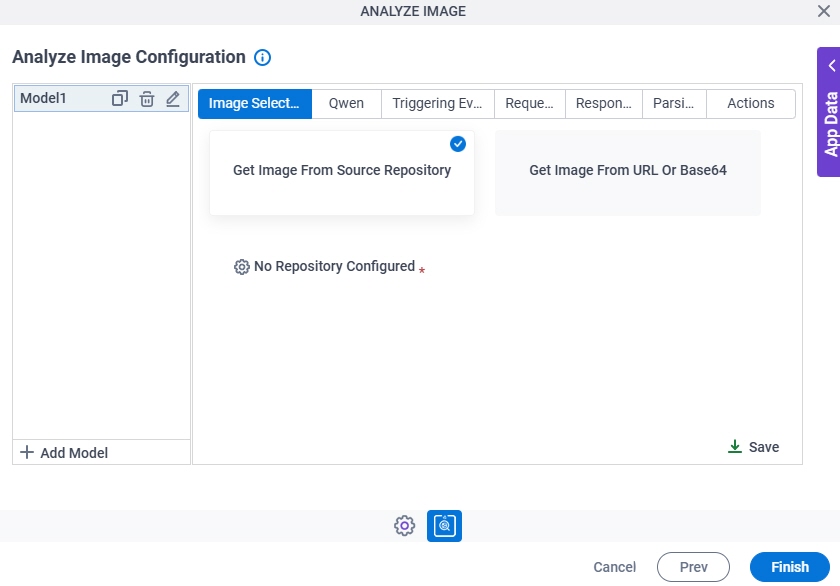Choose Get Image From Source Repository option
840x586 pixels.
point(342,173)
